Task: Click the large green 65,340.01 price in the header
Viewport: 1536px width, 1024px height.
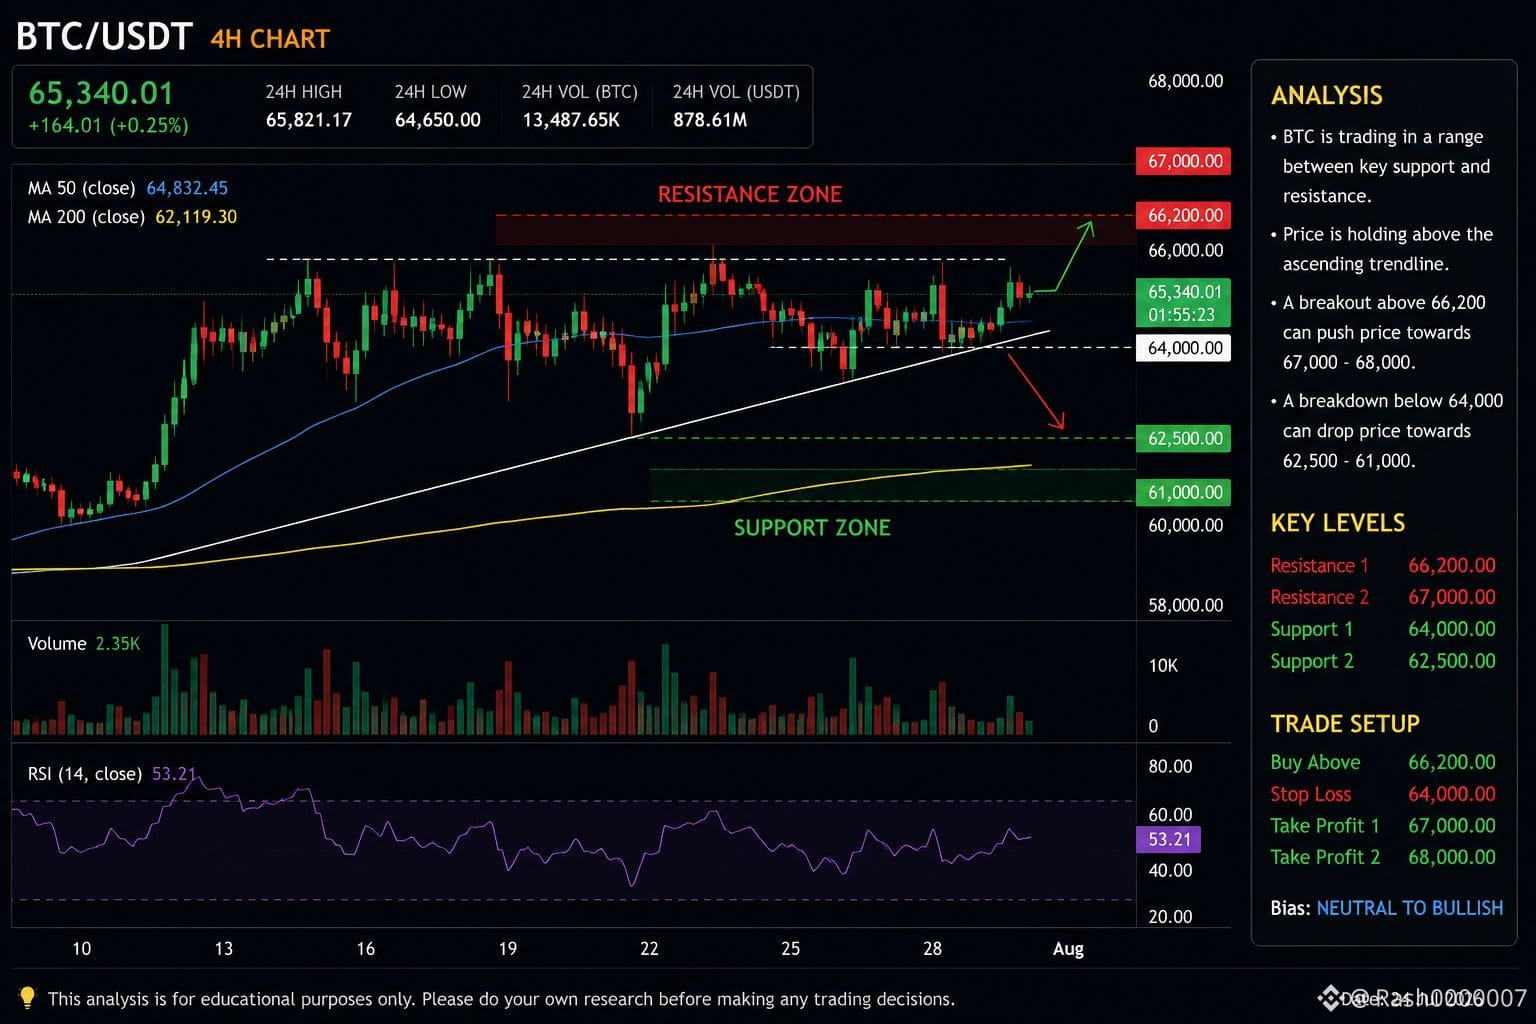Action: [x=101, y=93]
